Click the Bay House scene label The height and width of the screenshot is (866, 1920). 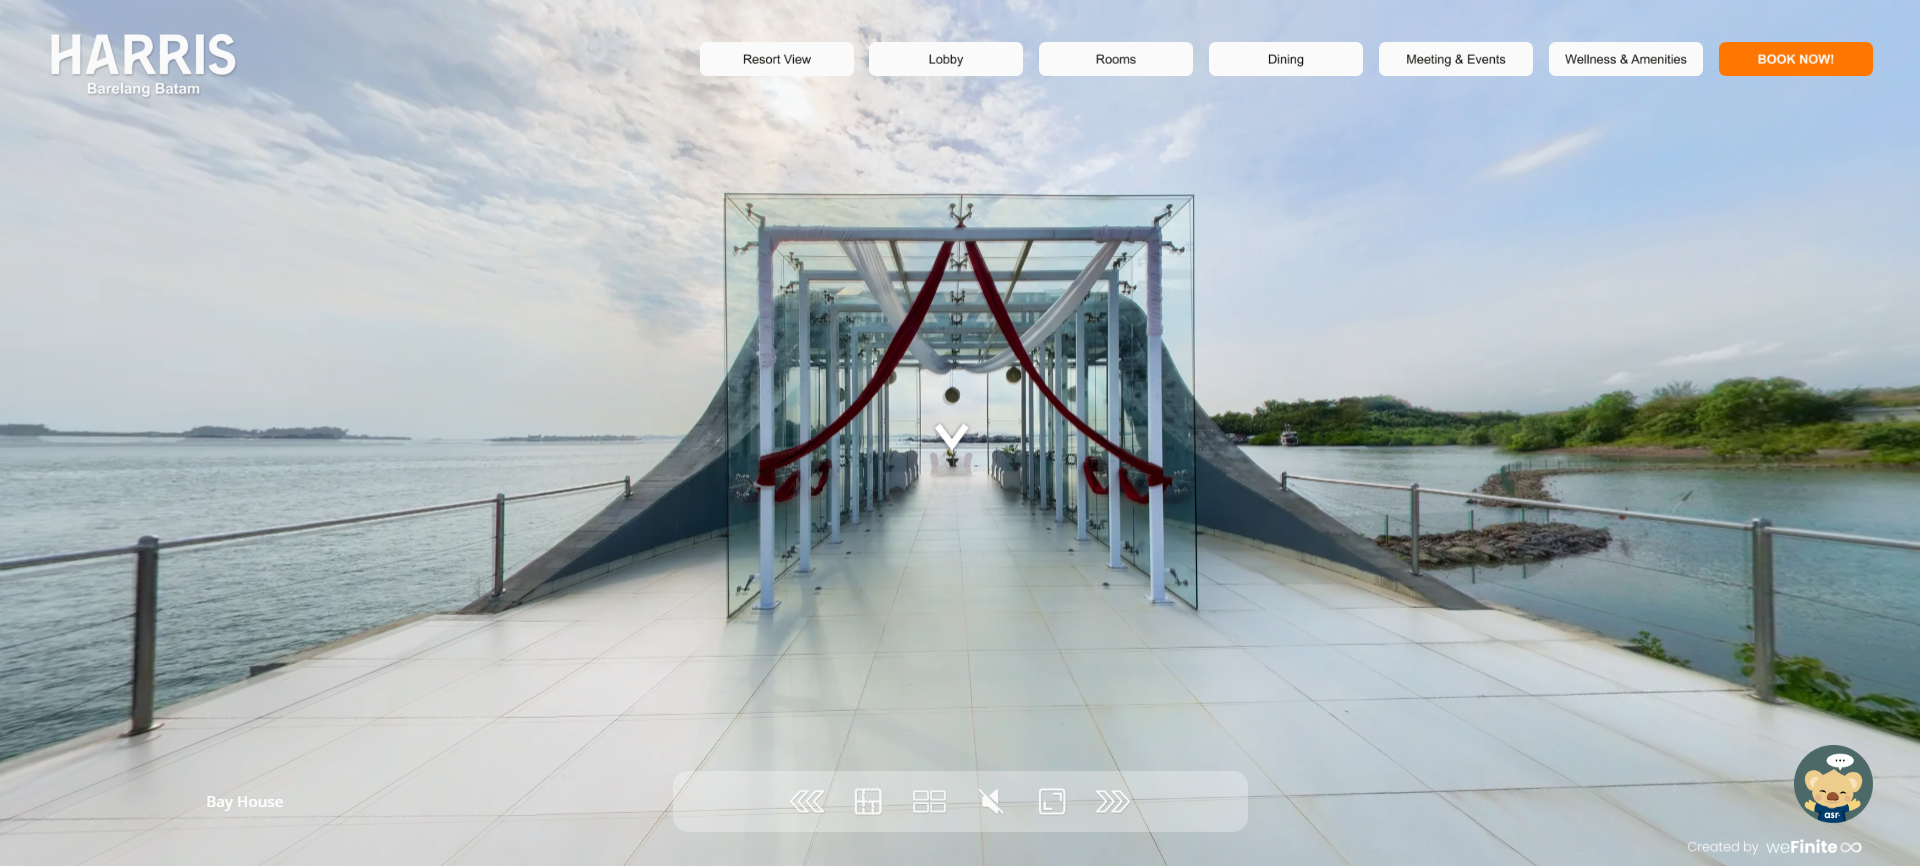click(244, 802)
